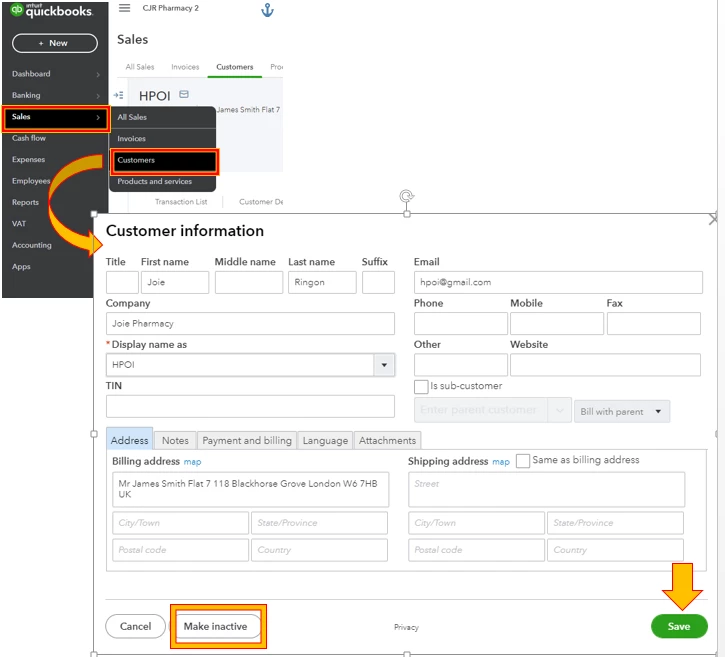This screenshot has height=657, width=725.
Task: Open the Billing address map link
Action: 192,462
